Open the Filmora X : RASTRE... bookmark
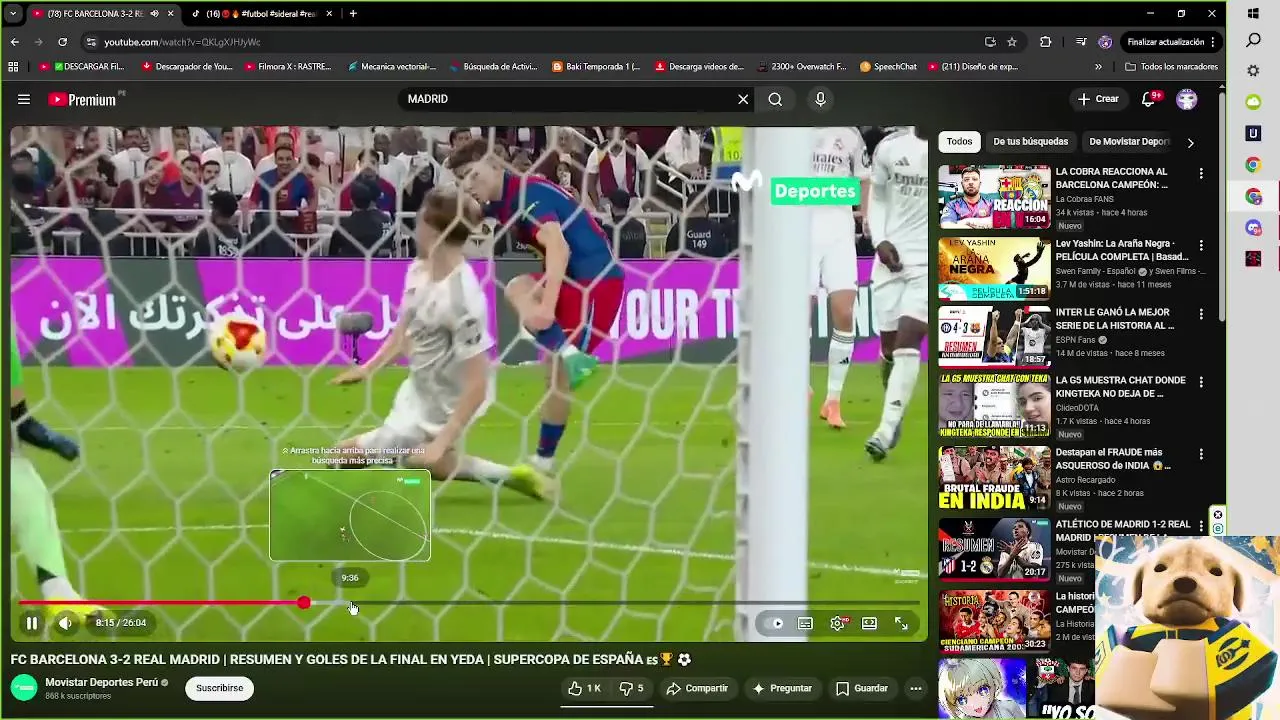1280x720 pixels. [x=287, y=67]
